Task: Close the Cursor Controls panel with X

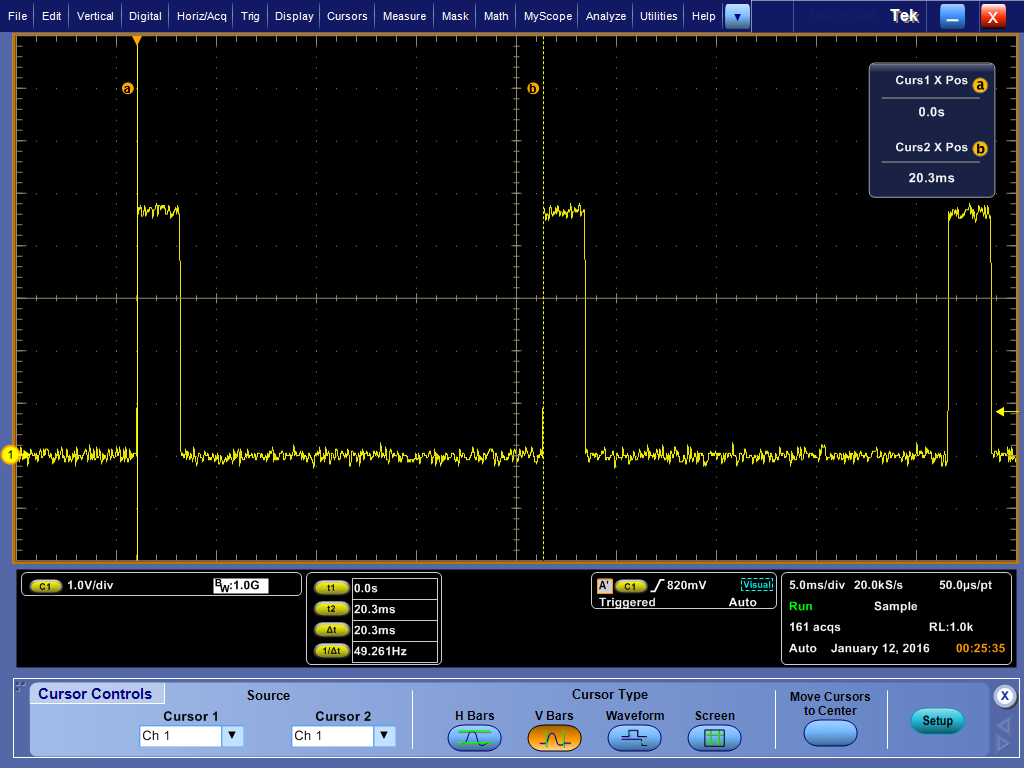Action: [x=1005, y=696]
